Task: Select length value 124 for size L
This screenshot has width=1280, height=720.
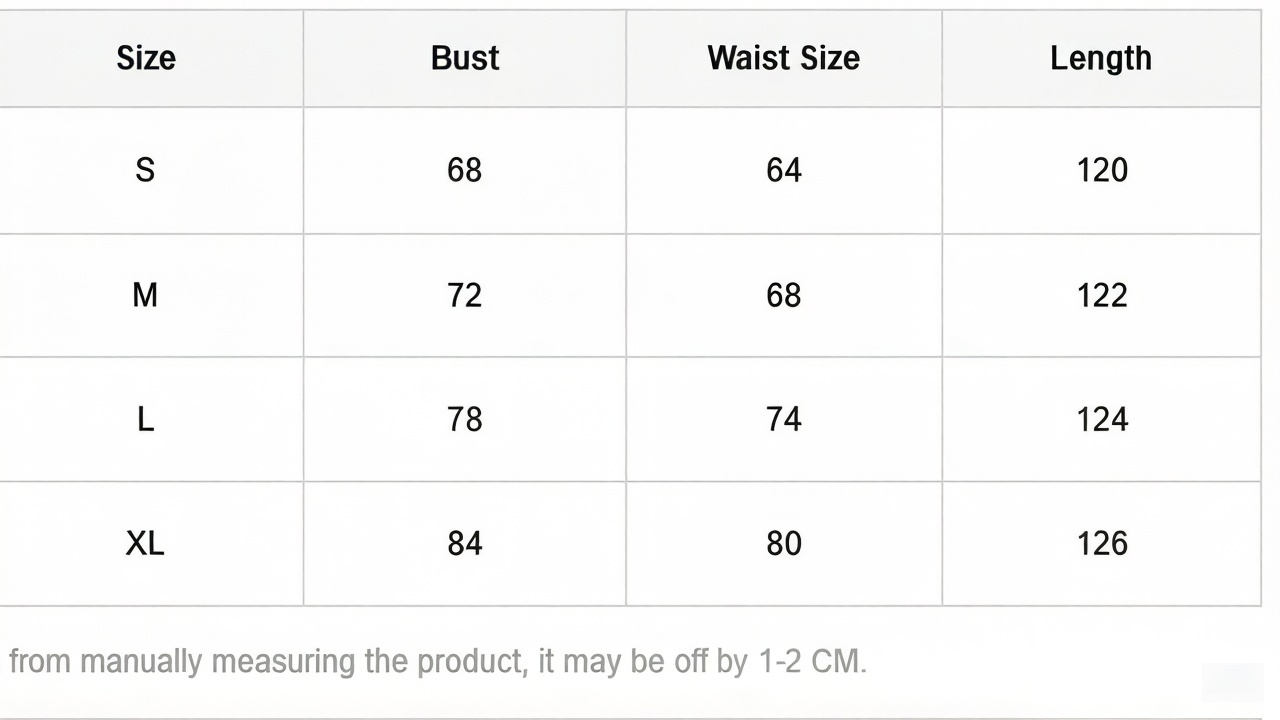Action: pos(1102,419)
